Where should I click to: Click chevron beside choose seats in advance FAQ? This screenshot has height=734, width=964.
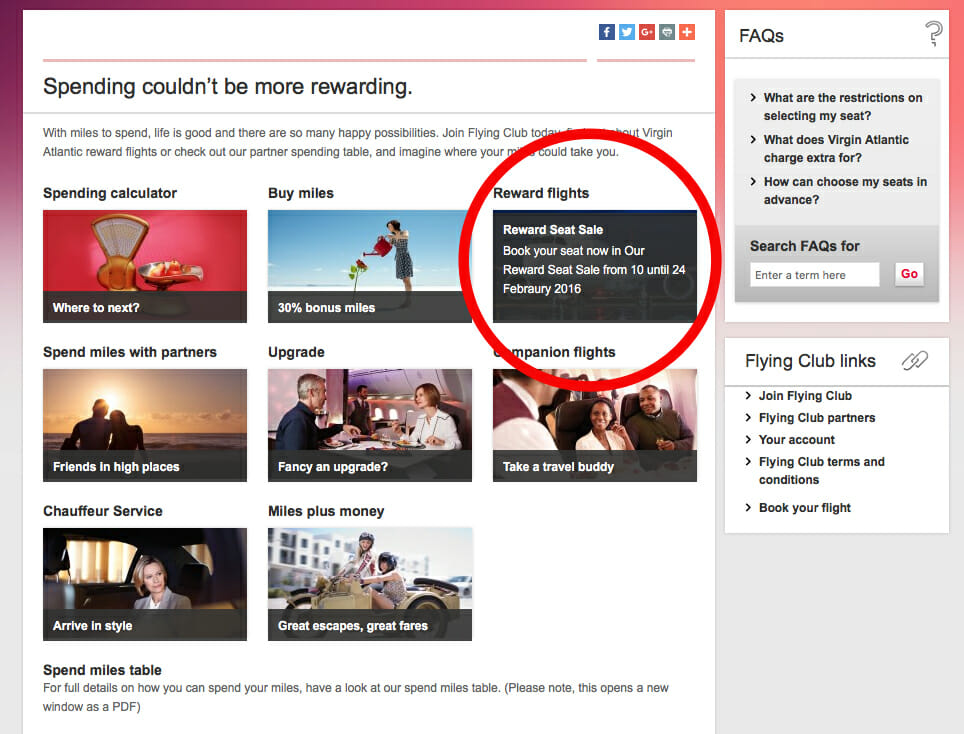[x=753, y=181]
